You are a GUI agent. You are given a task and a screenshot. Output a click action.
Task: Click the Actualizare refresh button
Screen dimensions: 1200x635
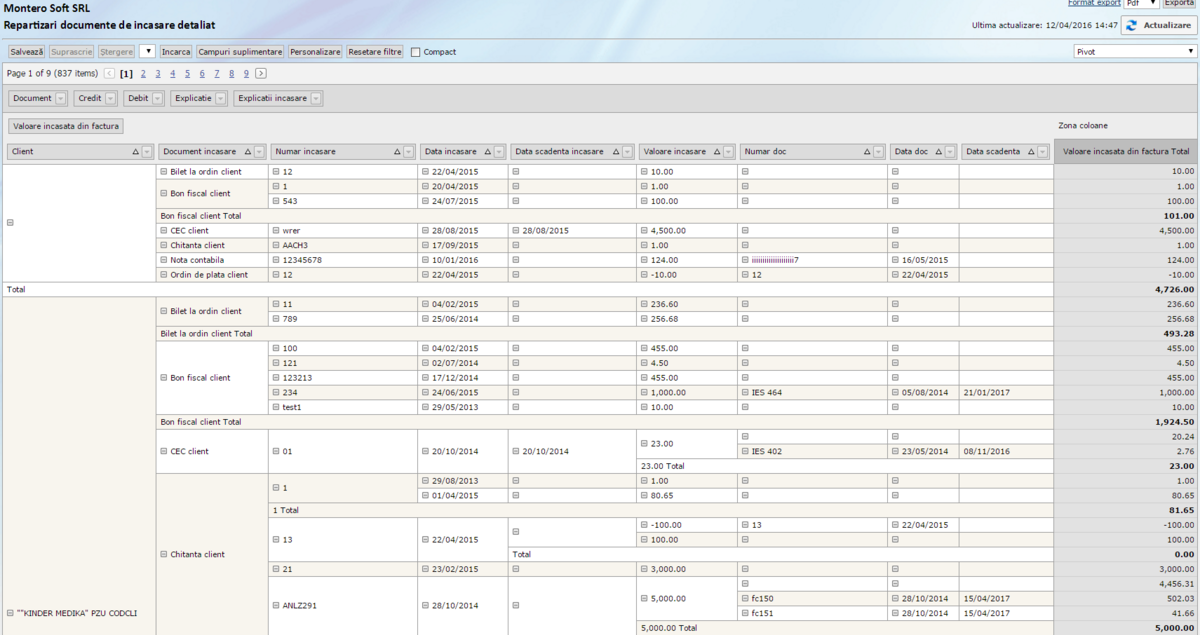1158,26
